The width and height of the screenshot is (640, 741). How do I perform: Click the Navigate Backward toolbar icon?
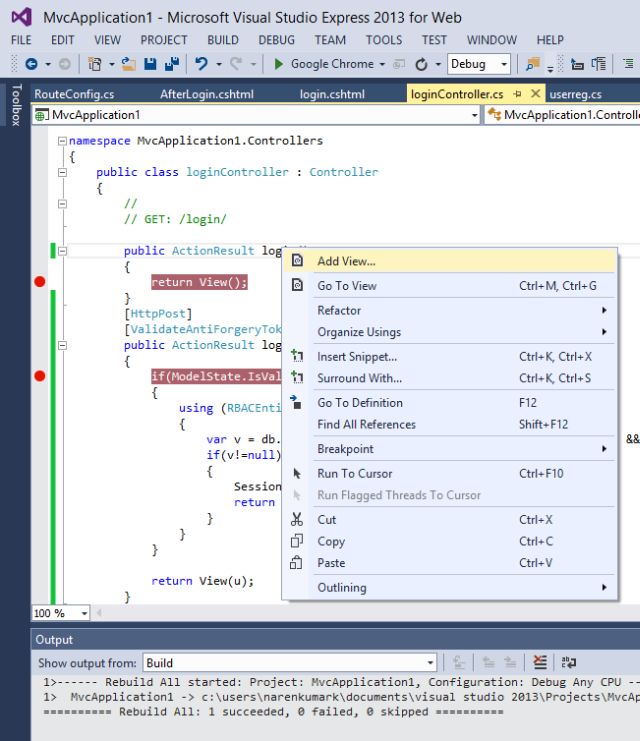pos(31,64)
